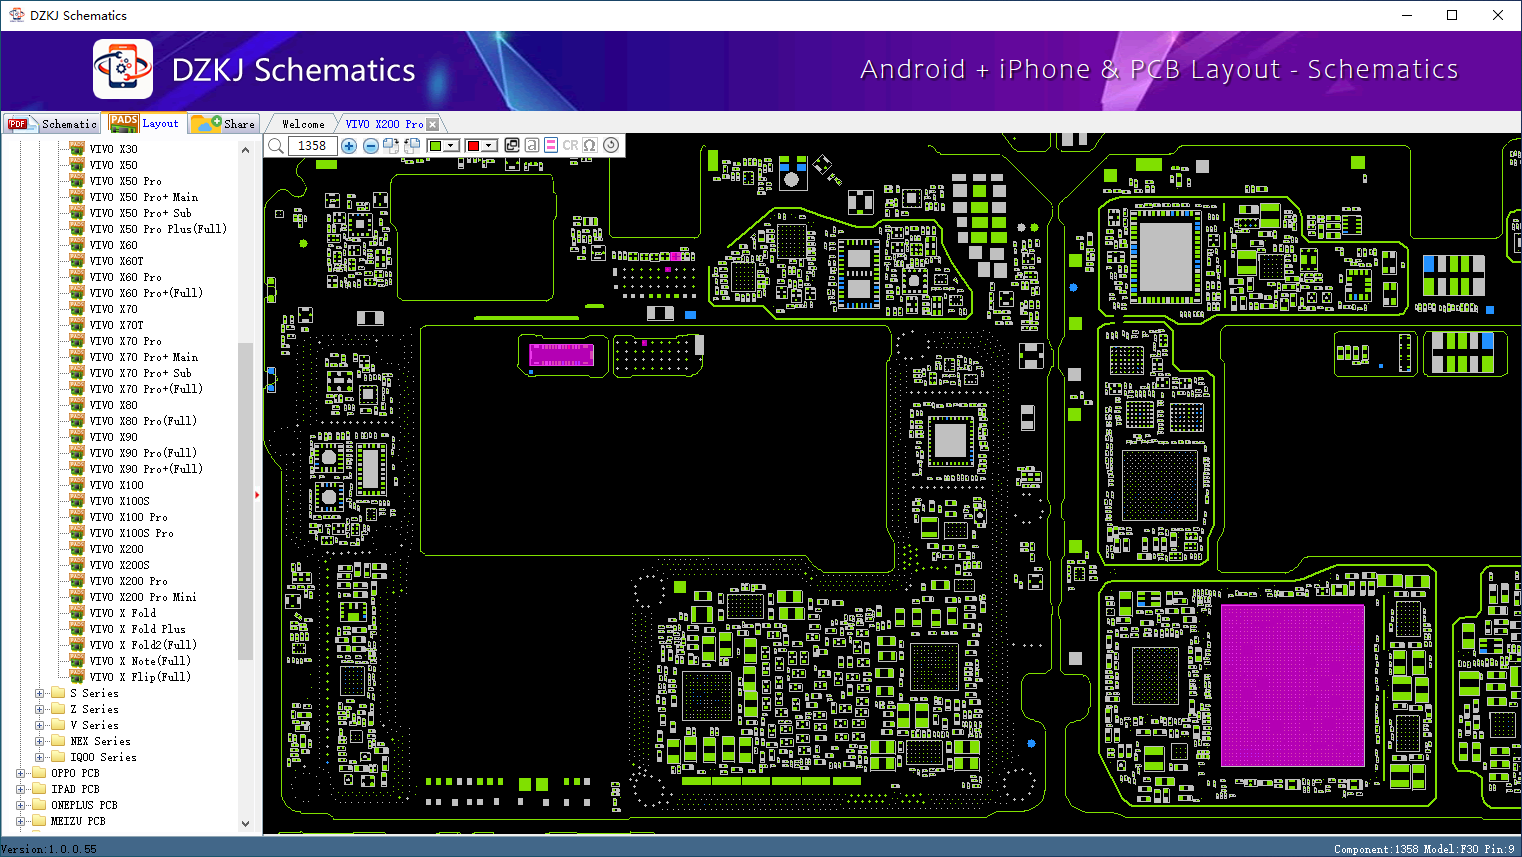Expand the IPAD PCB folder
1522x857 pixels.
(x=21, y=789)
